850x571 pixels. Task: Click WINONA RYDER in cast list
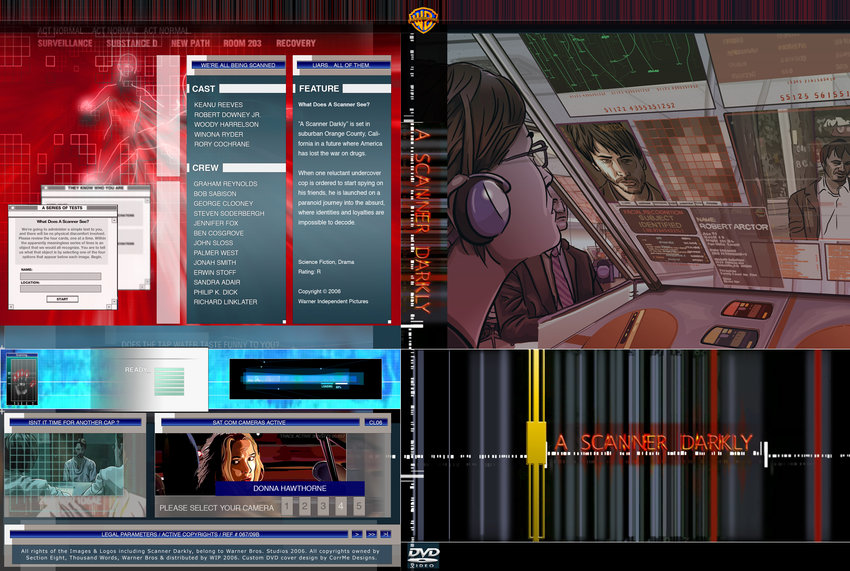tap(218, 134)
